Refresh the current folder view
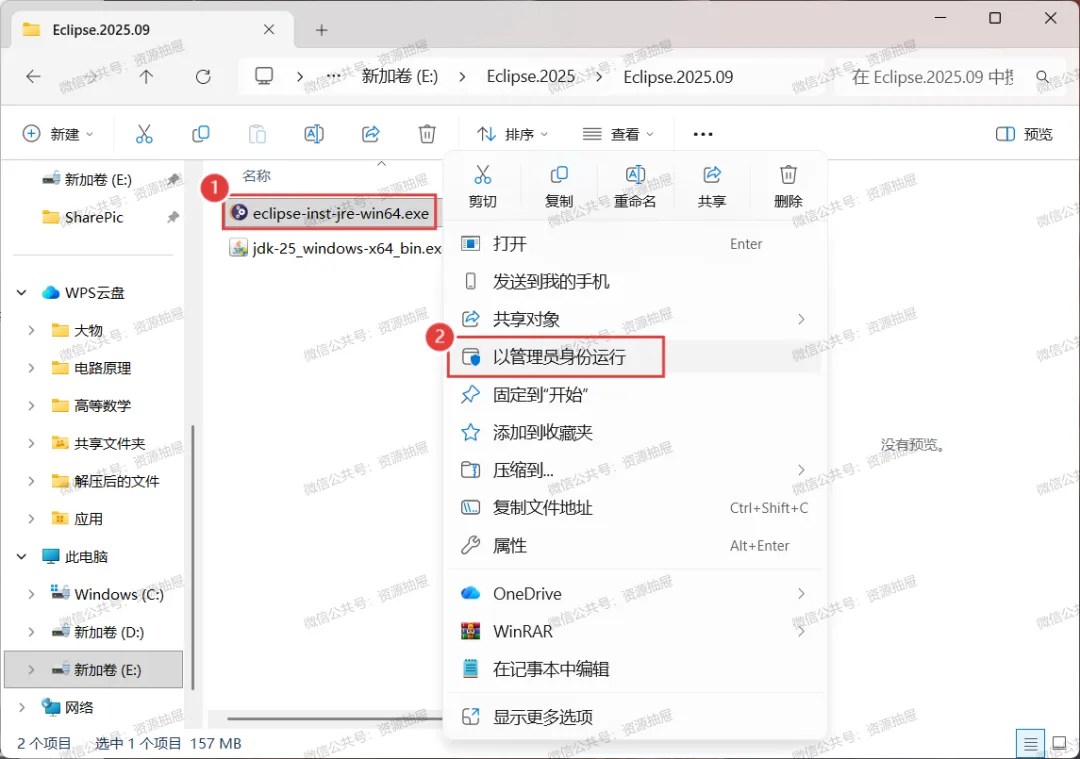Image resolution: width=1080 pixels, height=759 pixels. click(202, 76)
